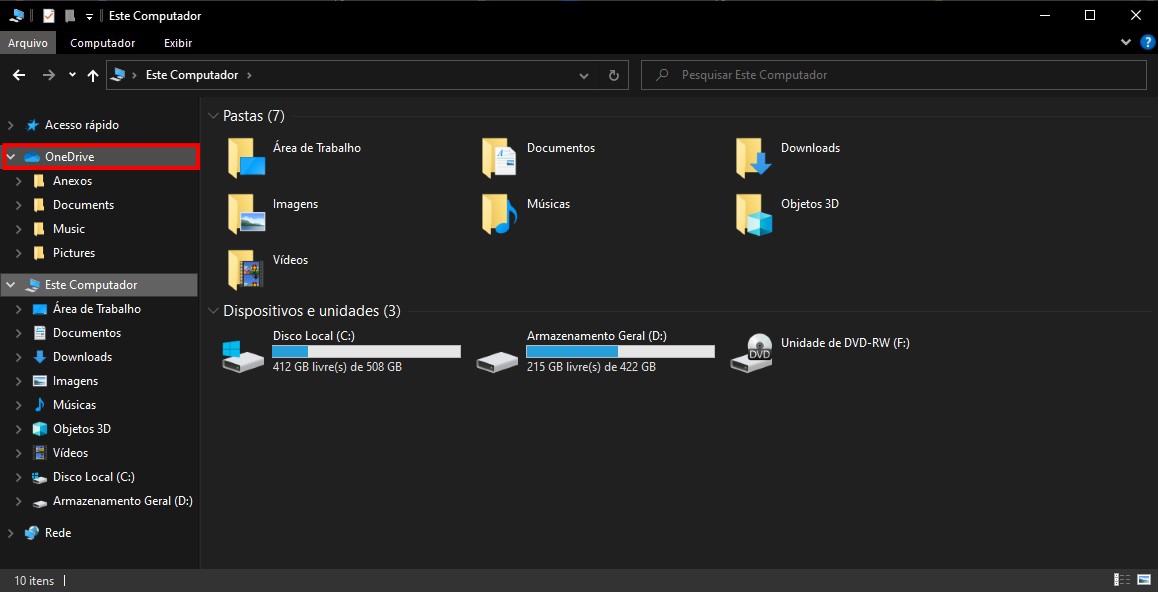Go up one level with the Up arrow

coord(92,75)
